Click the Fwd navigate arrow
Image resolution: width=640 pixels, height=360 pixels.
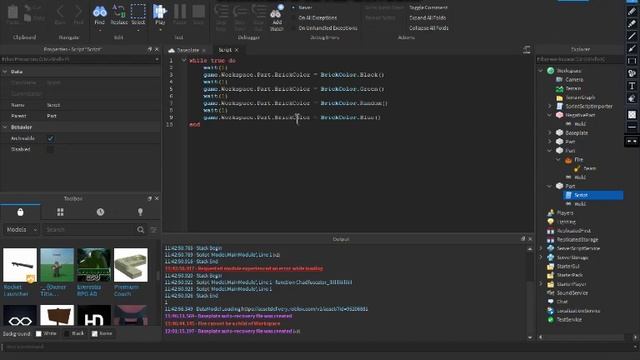click(x=78, y=15)
